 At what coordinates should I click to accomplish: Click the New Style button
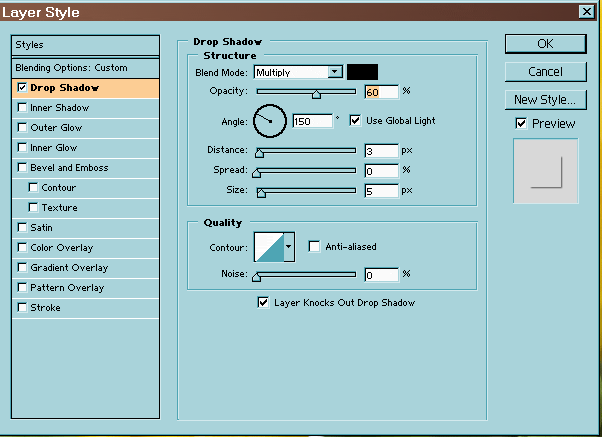(544, 100)
